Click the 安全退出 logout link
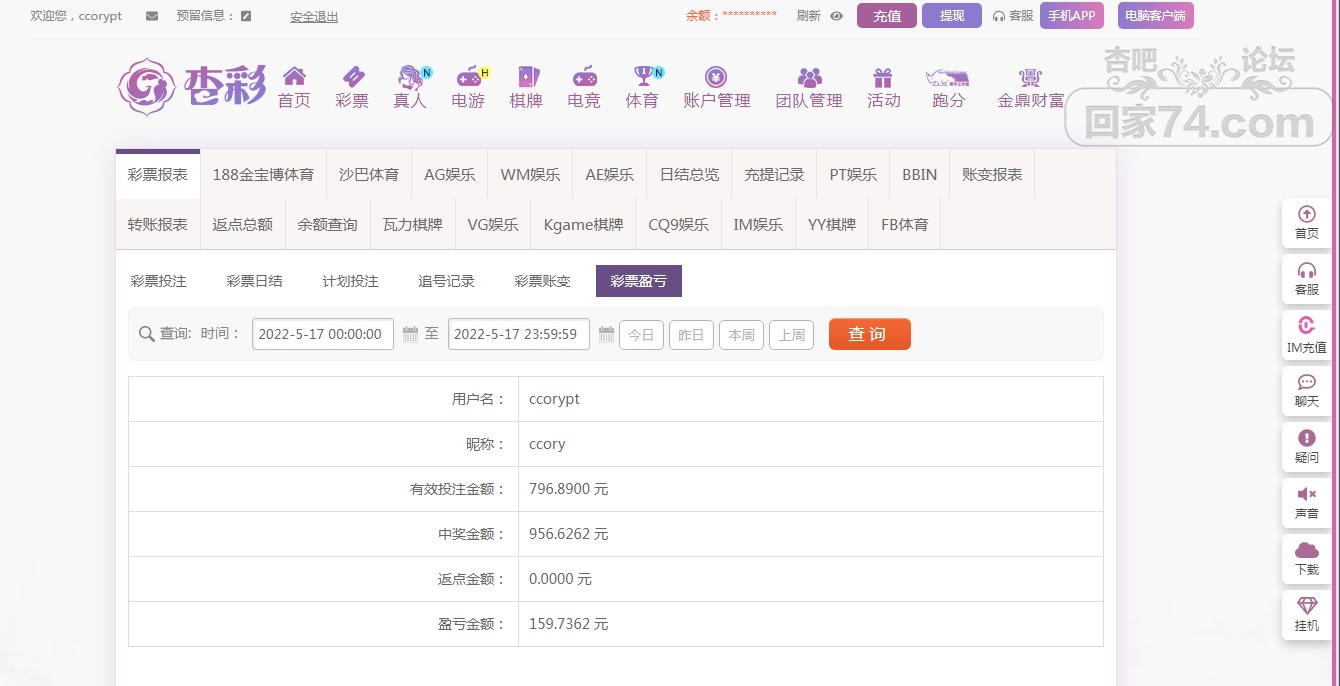This screenshot has width=1340, height=686. click(x=314, y=17)
